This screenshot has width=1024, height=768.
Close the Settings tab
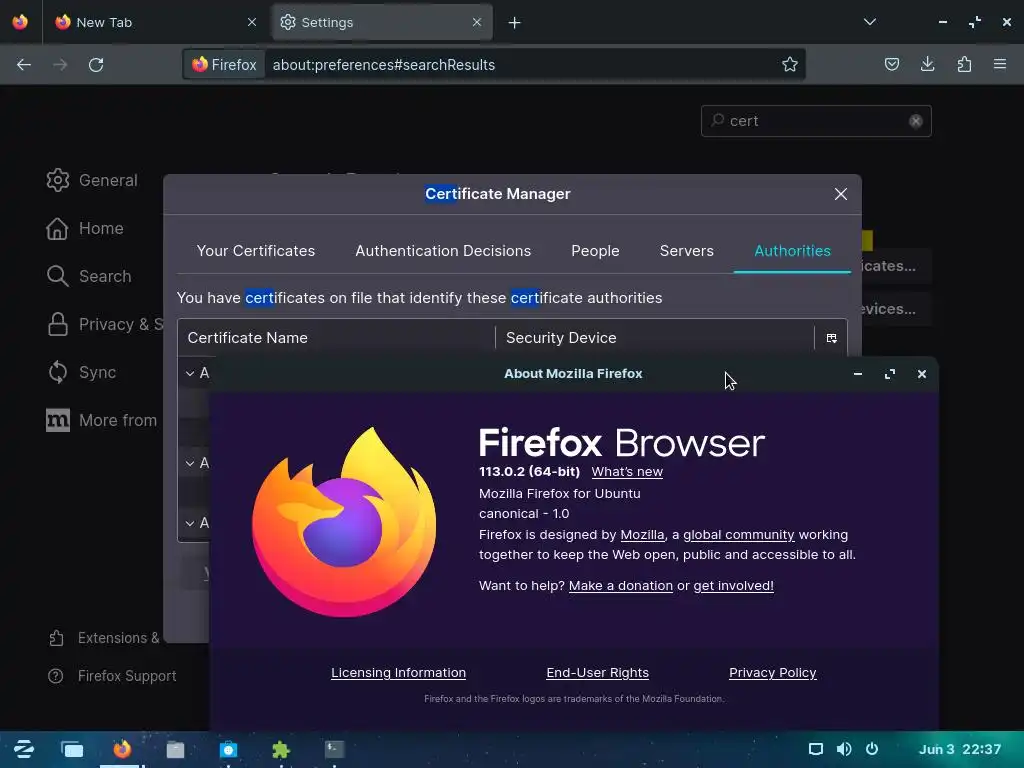point(477,22)
